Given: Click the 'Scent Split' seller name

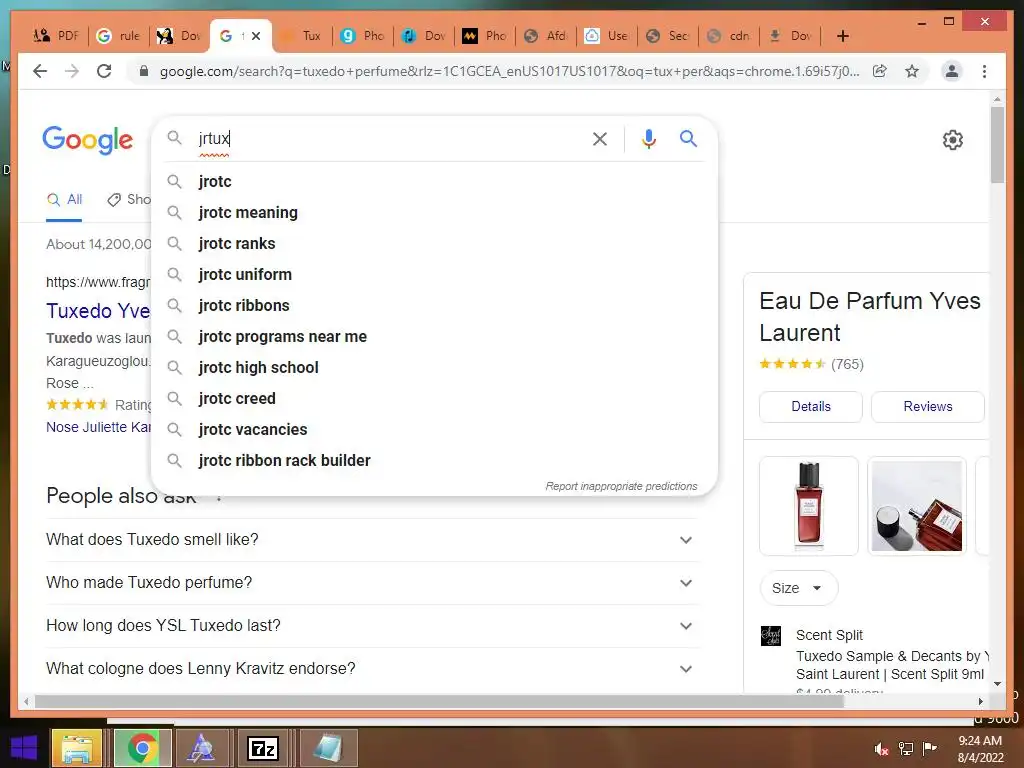Looking at the screenshot, I should click(x=829, y=635).
